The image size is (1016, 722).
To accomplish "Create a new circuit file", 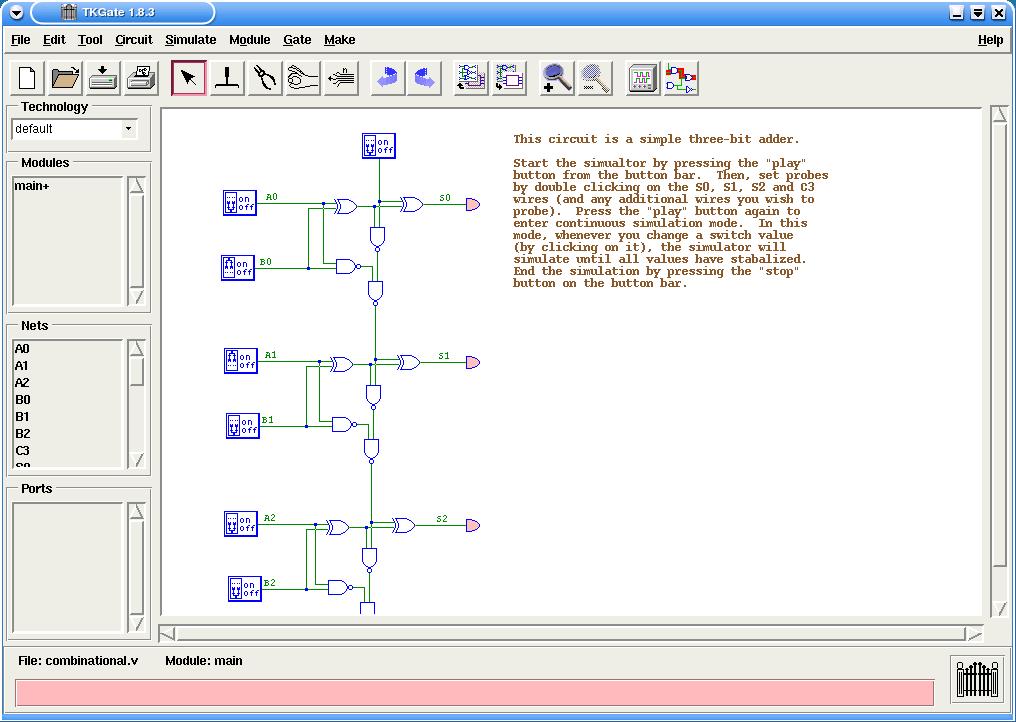I will point(27,78).
